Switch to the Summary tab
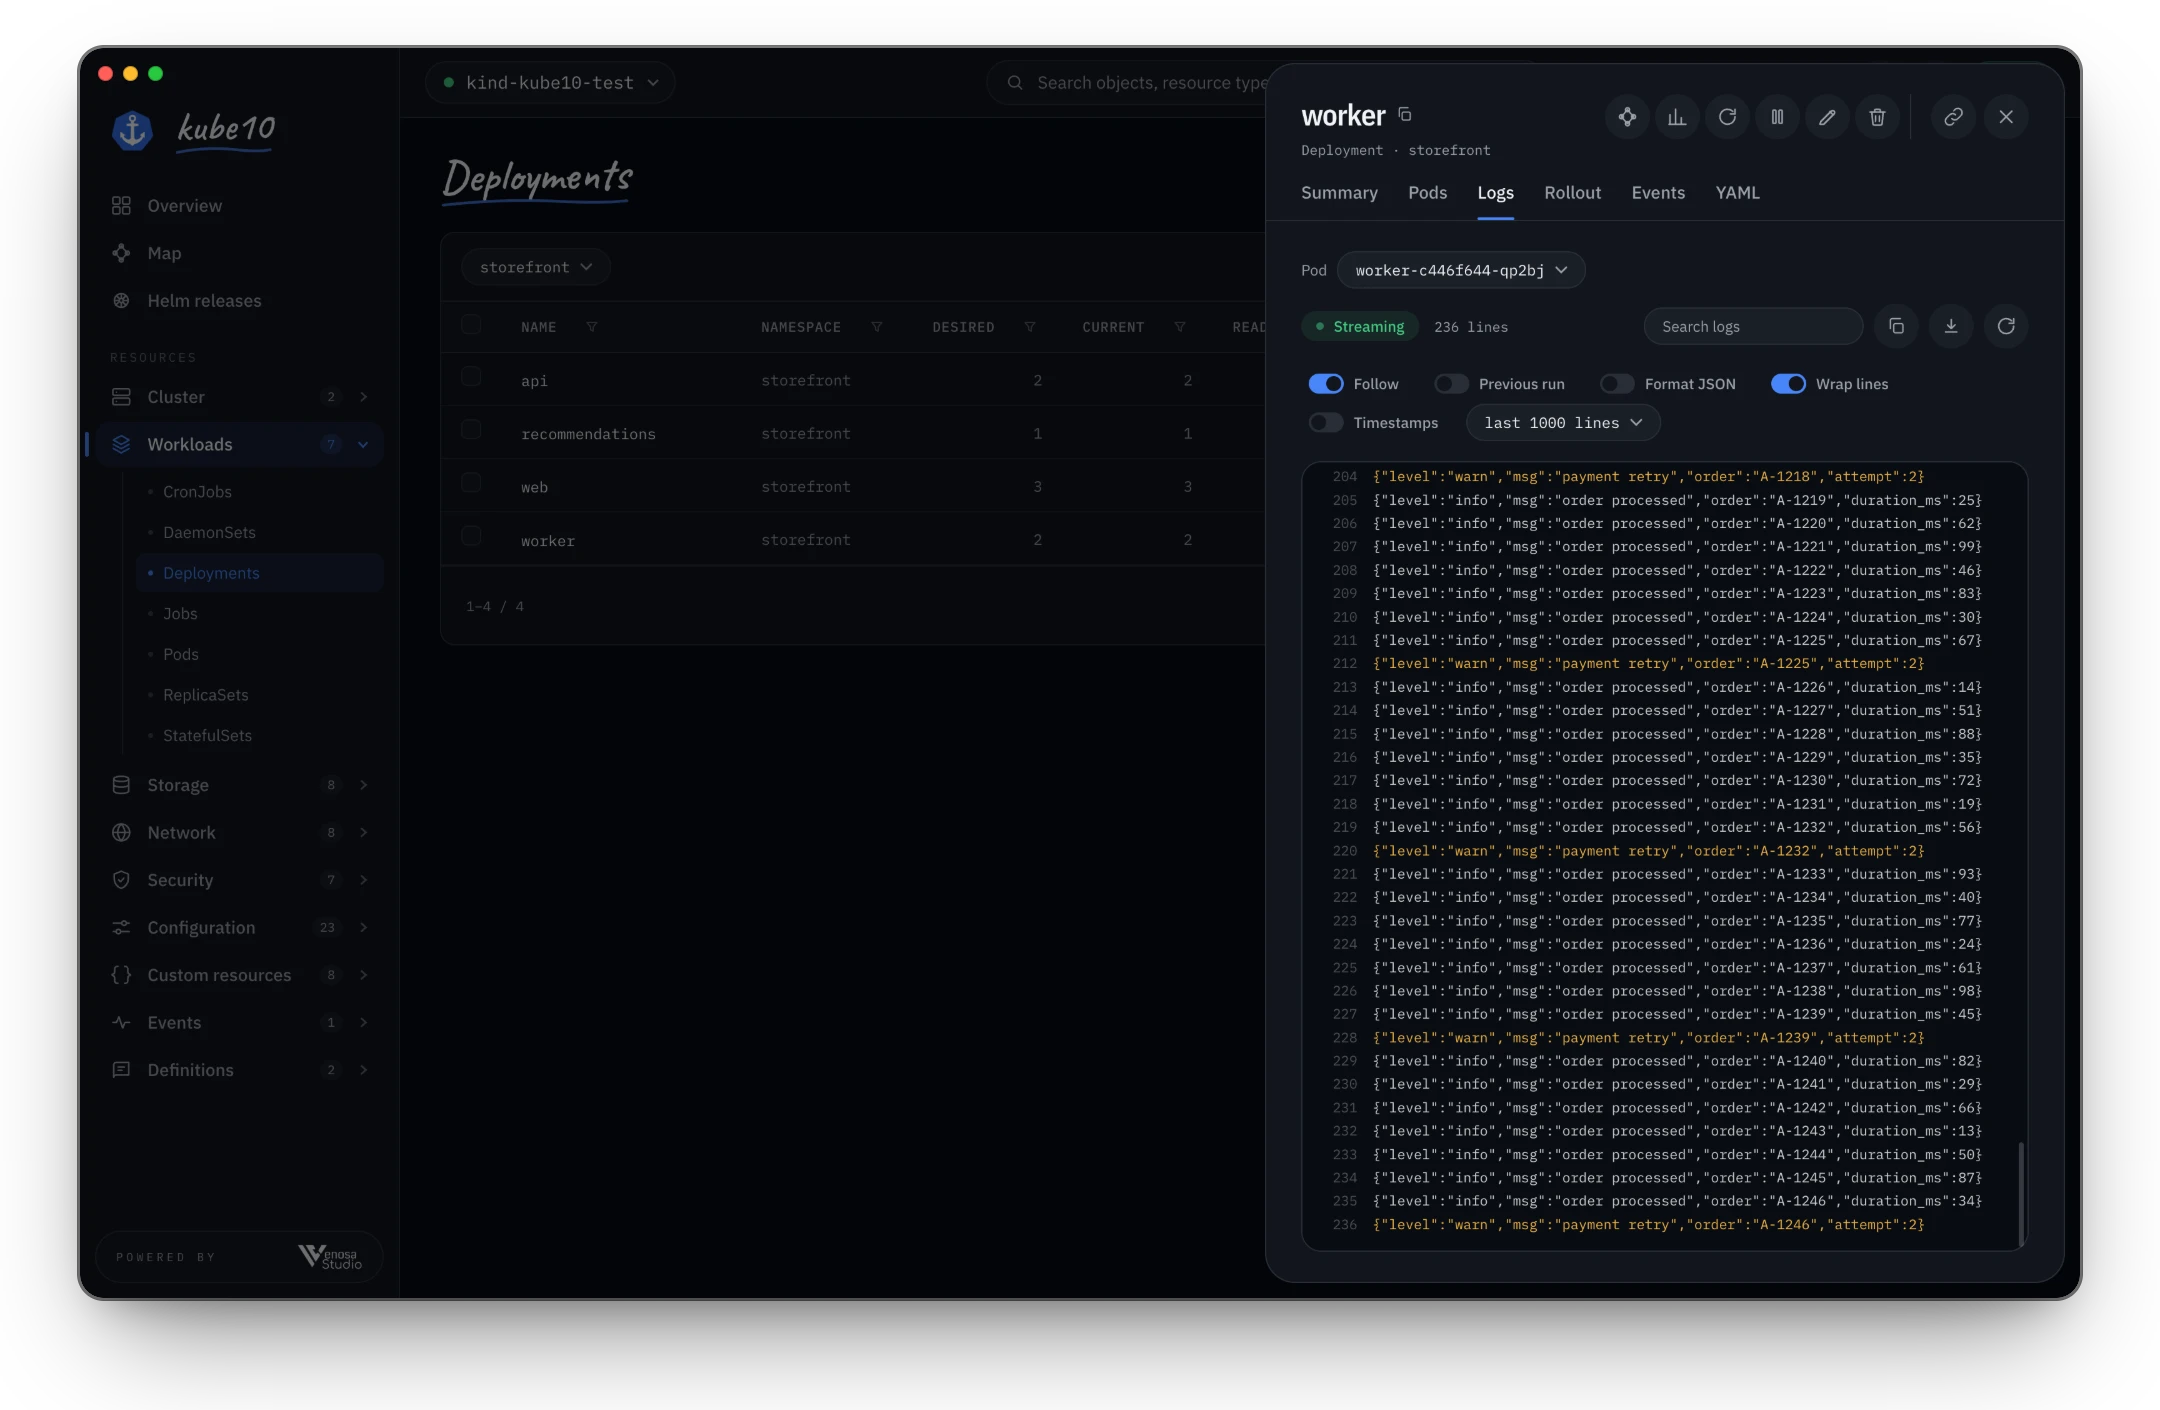2160x1410 pixels. pos(1339,193)
